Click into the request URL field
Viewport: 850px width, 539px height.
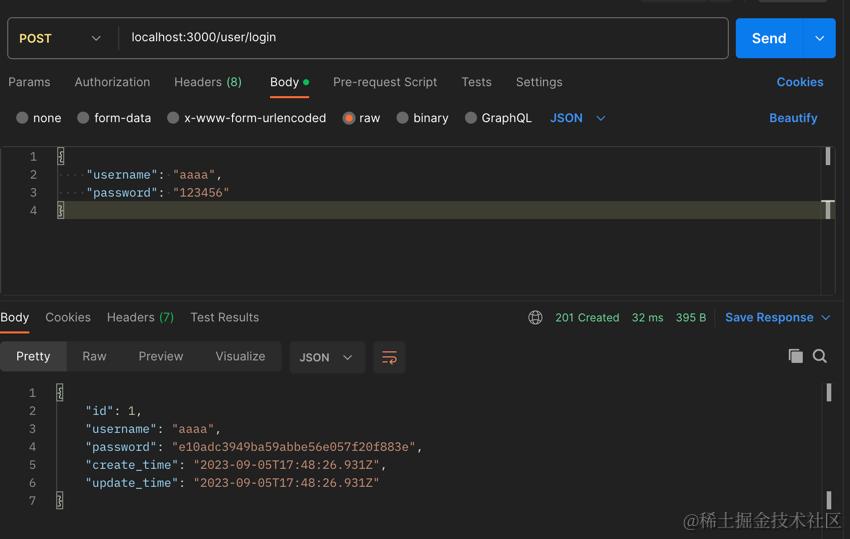click(423, 37)
